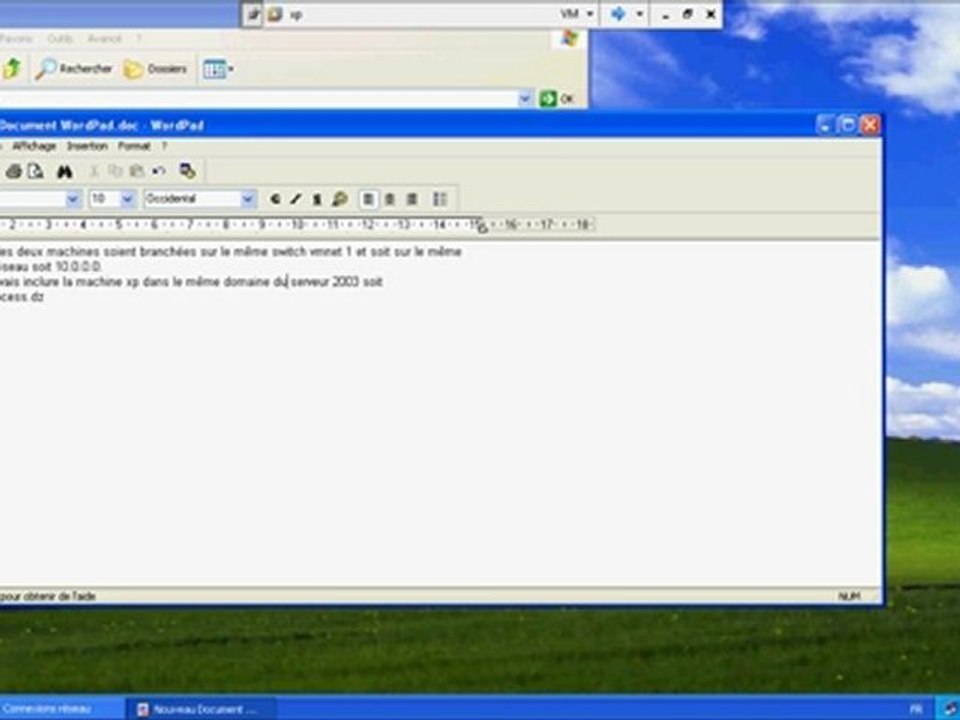Open the VM dropdown menu
960x720 pixels.
[577, 14]
